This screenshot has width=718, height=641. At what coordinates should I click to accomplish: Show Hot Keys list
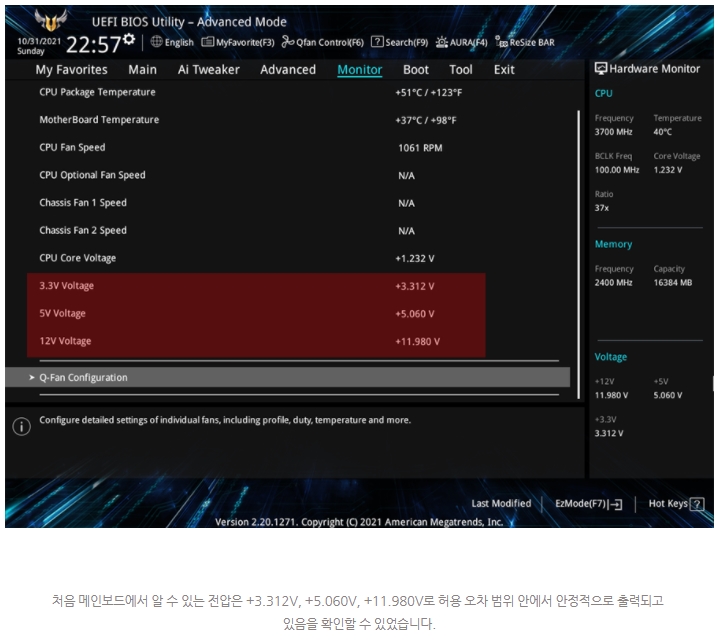pyautogui.click(x=676, y=504)
